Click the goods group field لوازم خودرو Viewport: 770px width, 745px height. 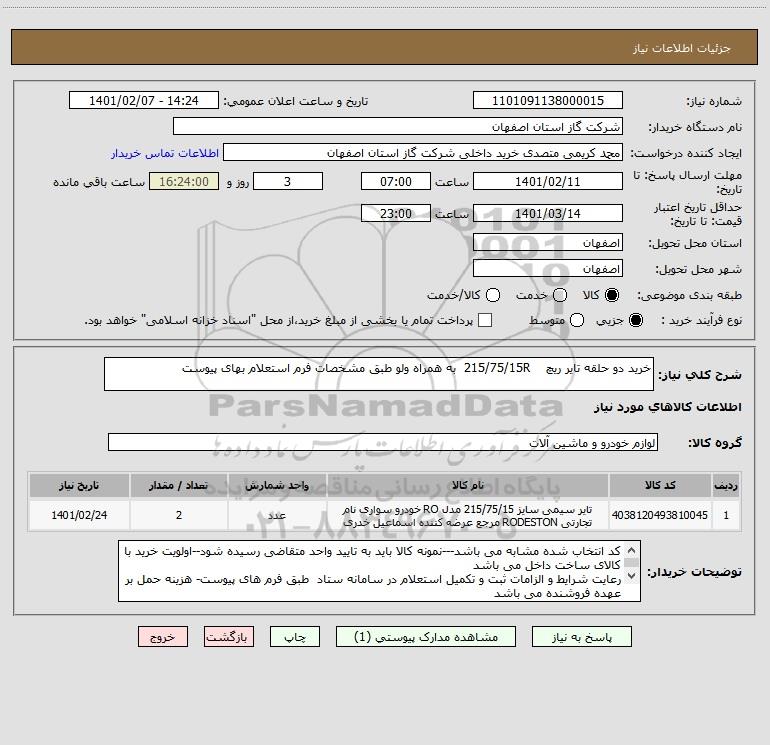coord(383,442)
